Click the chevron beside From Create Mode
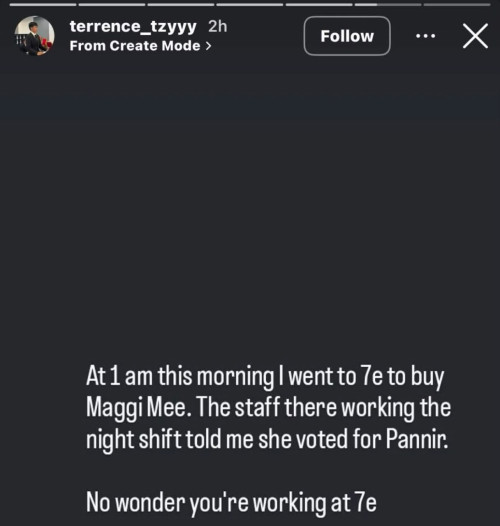500x526 pixels. point(209,46)
